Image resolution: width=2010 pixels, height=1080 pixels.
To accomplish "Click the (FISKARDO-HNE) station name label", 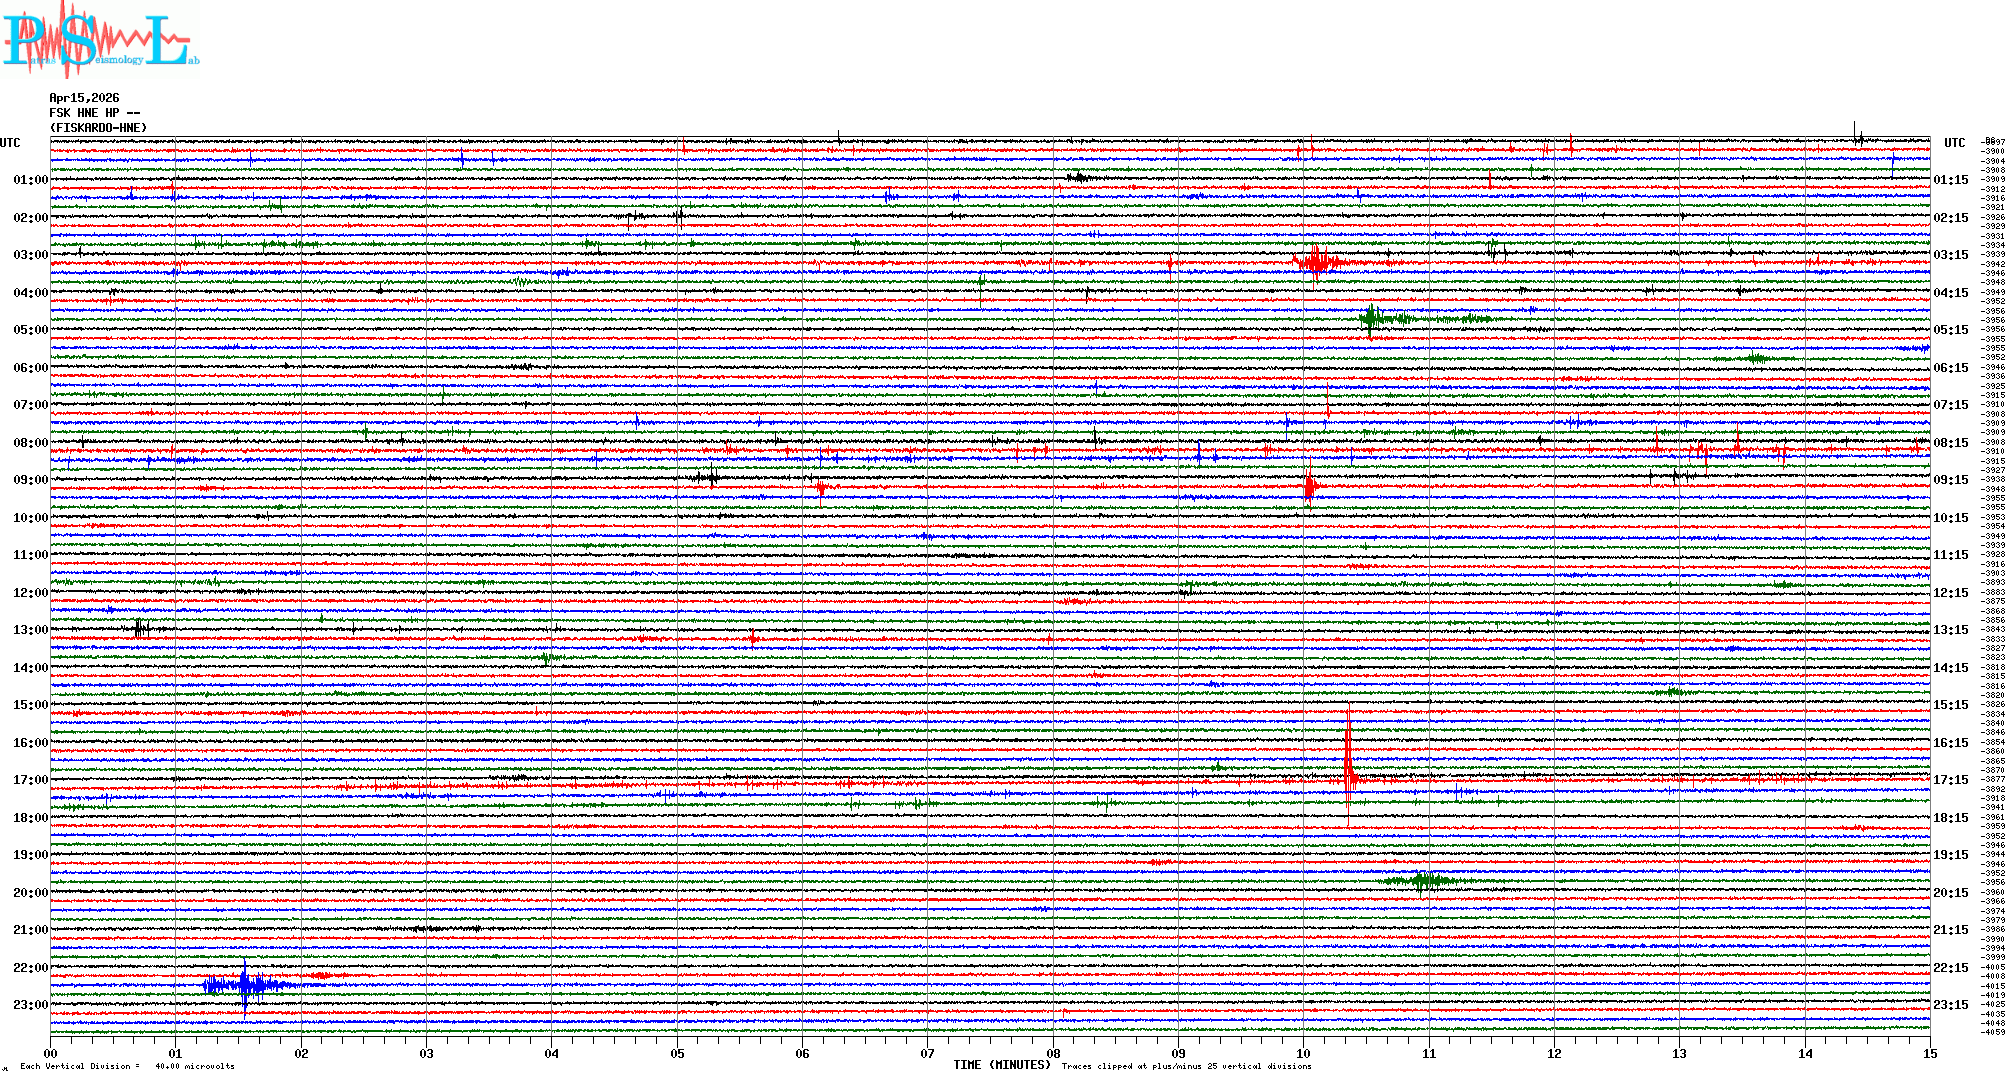I will click(x=98, y=128).
